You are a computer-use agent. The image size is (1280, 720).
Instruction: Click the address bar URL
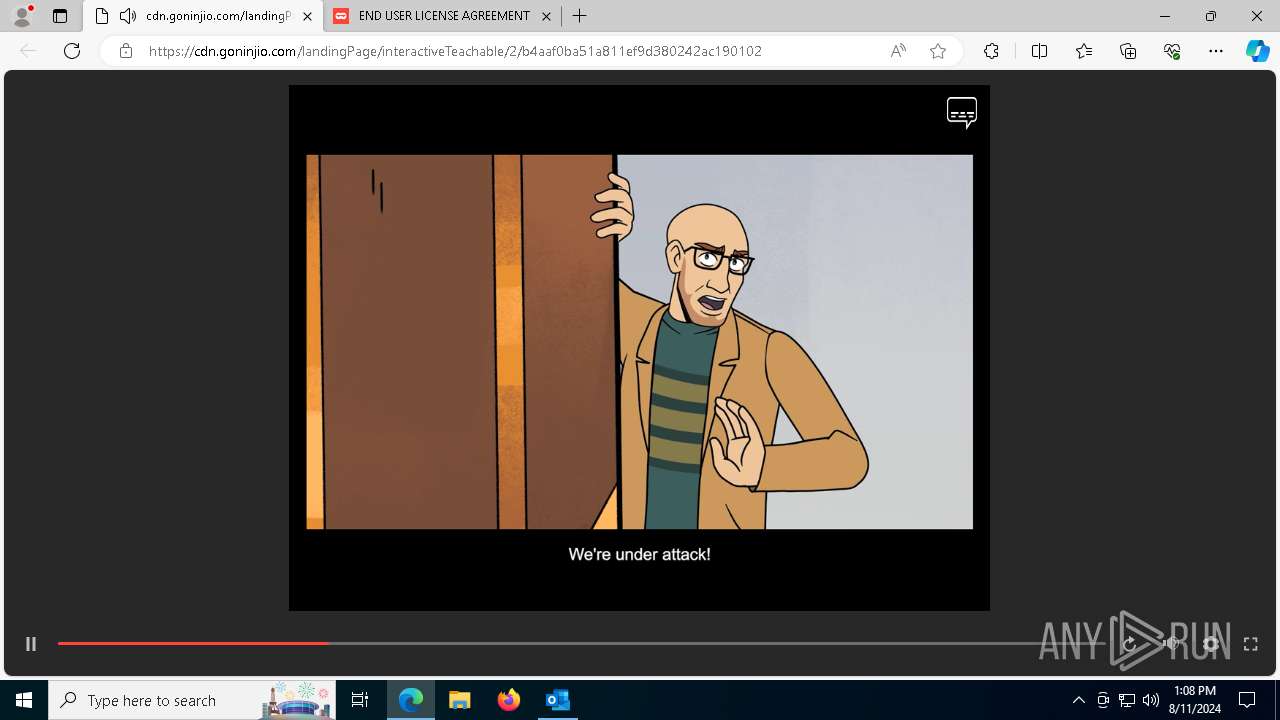click(x=455, y=51)
